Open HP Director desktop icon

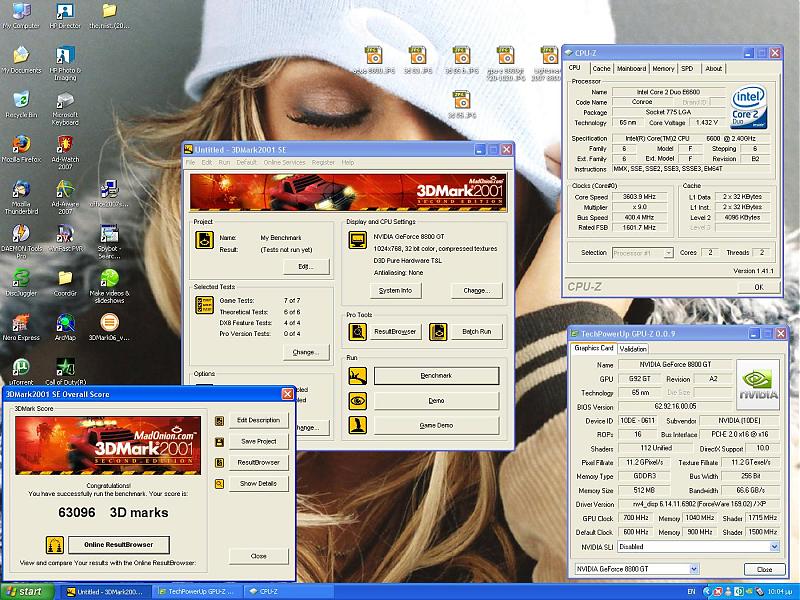click(x=65, y=15)
